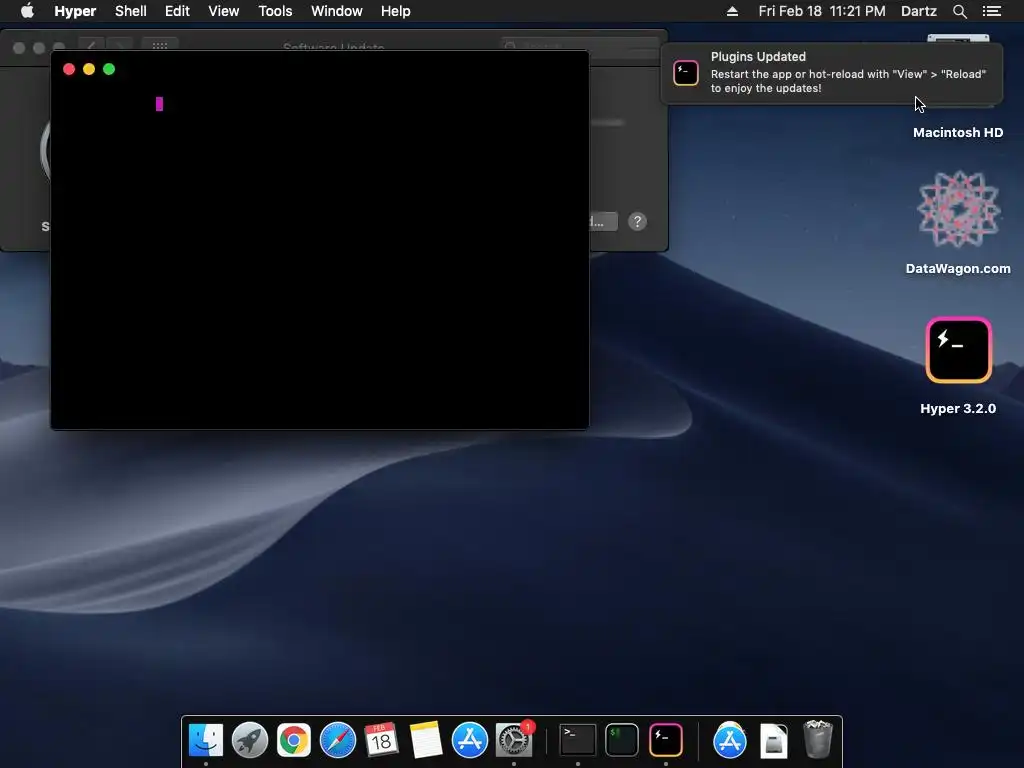The height and width of the screenshot is (768, 1024).
Task: Switch to Hyper via dock icon
Action: pyautogui.click(x=665, y=740)
